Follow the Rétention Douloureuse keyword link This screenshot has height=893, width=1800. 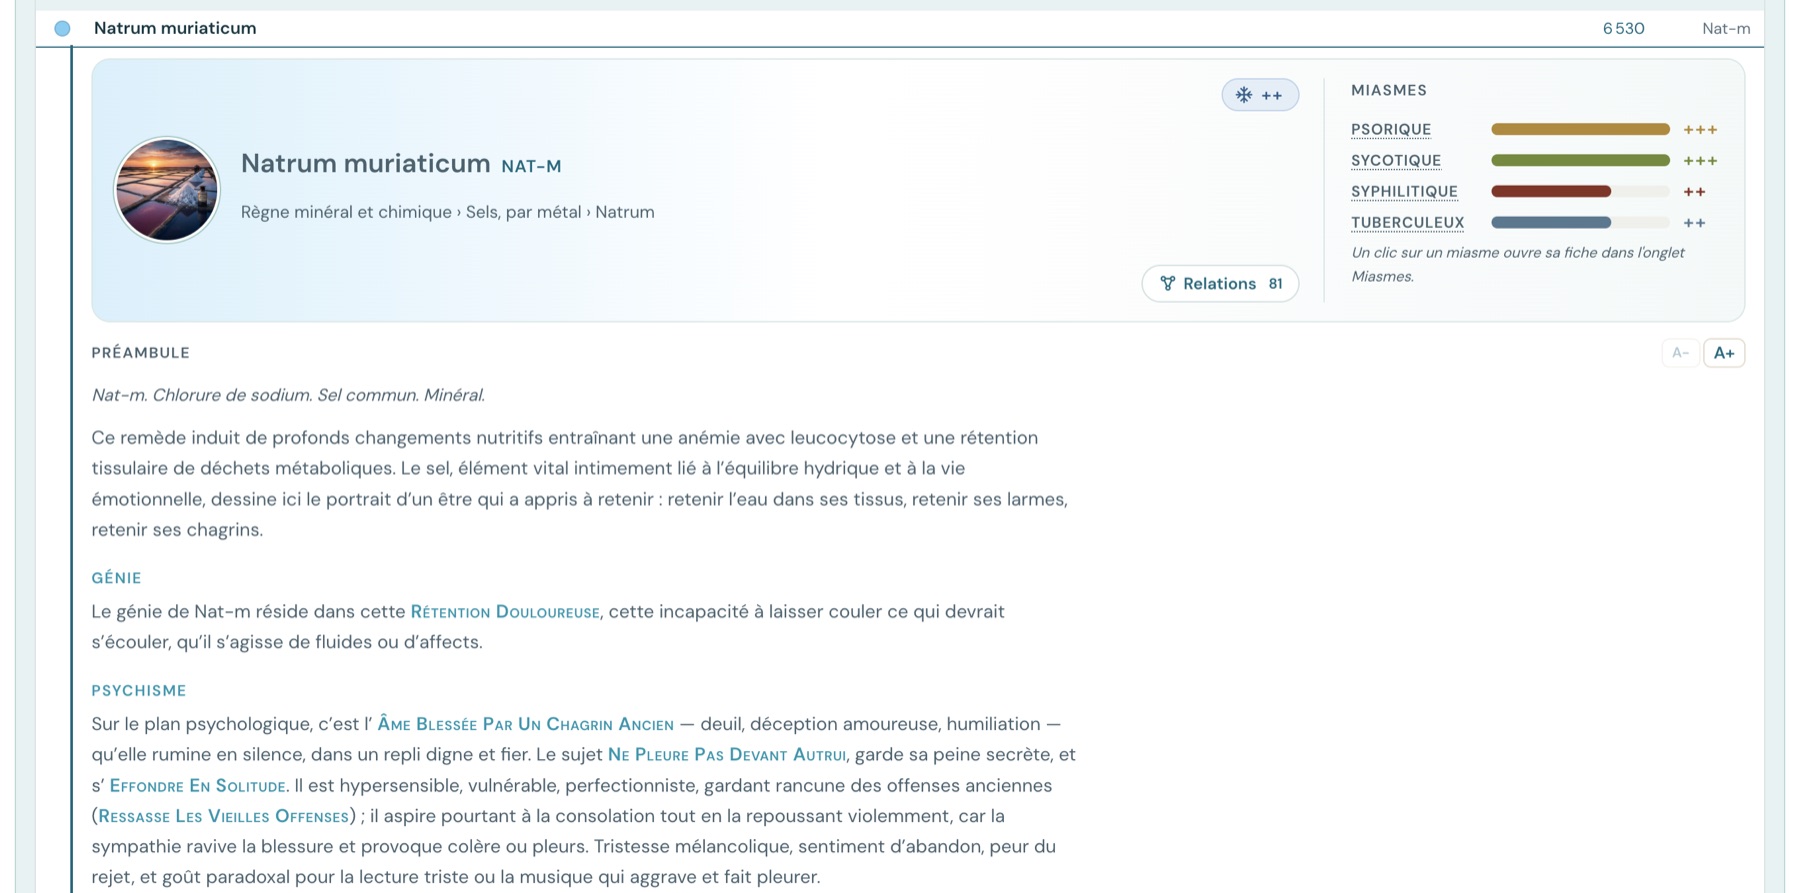pos(505,612)
